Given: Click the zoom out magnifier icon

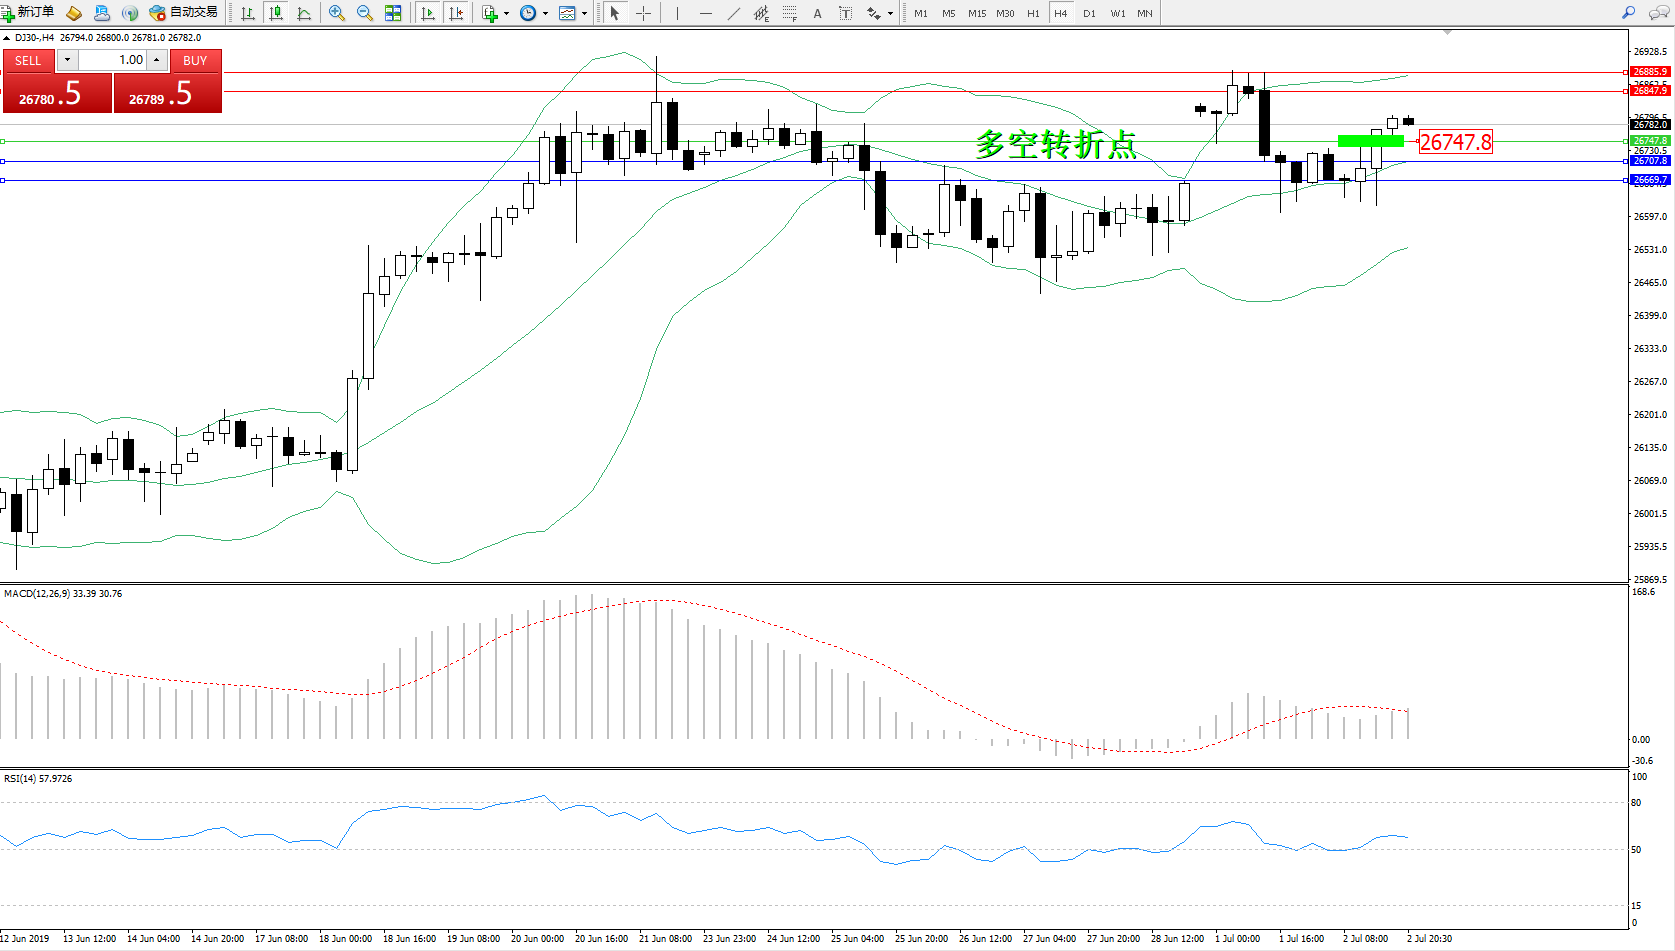Looking at the screenshot, I should (x=365, y=13).
